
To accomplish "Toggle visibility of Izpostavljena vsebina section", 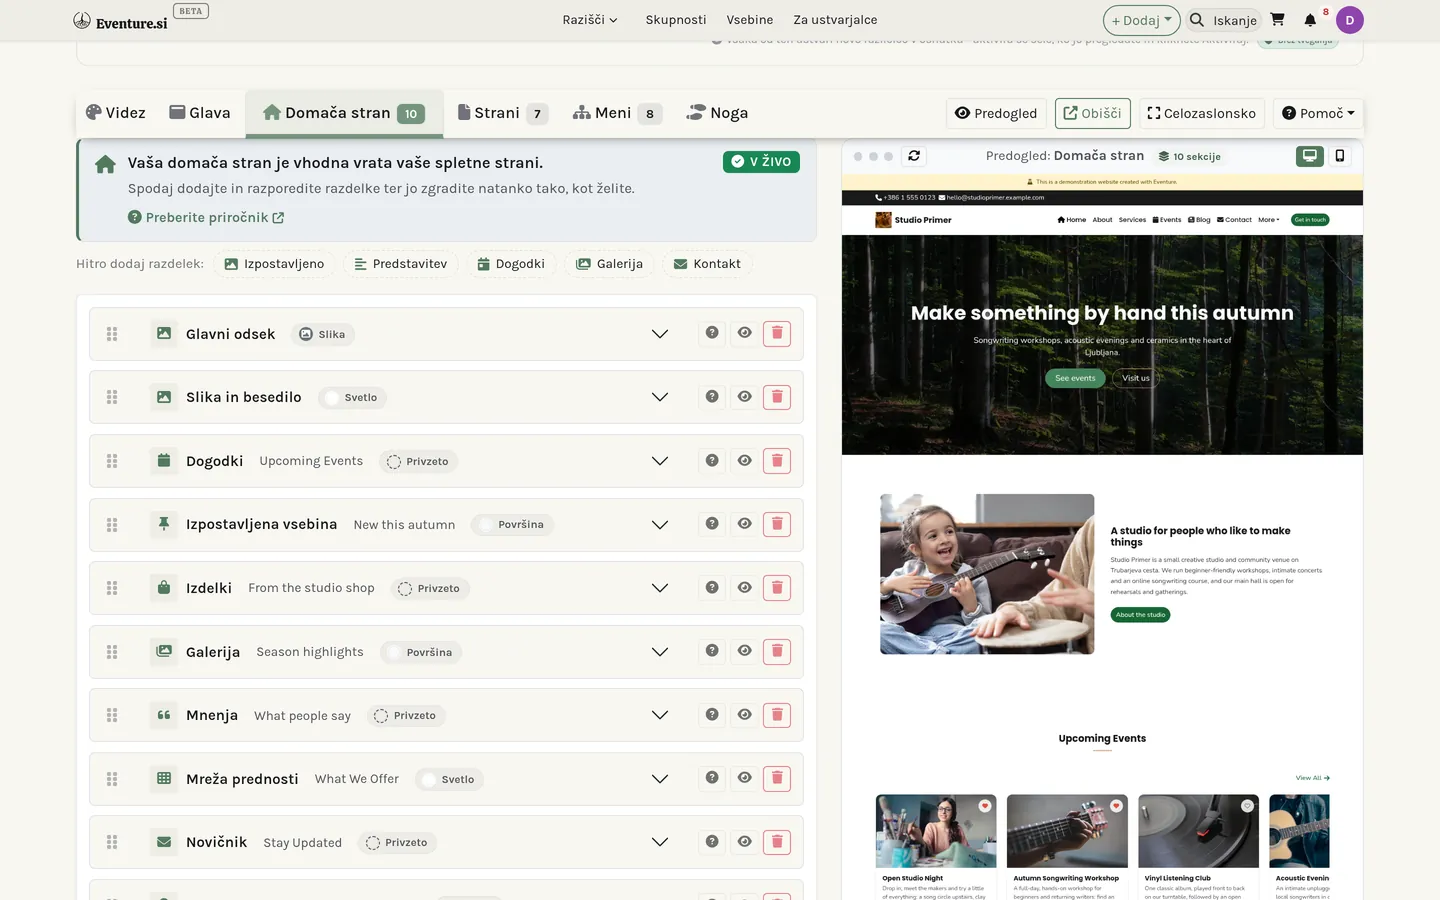I will [x=745, y=523].
